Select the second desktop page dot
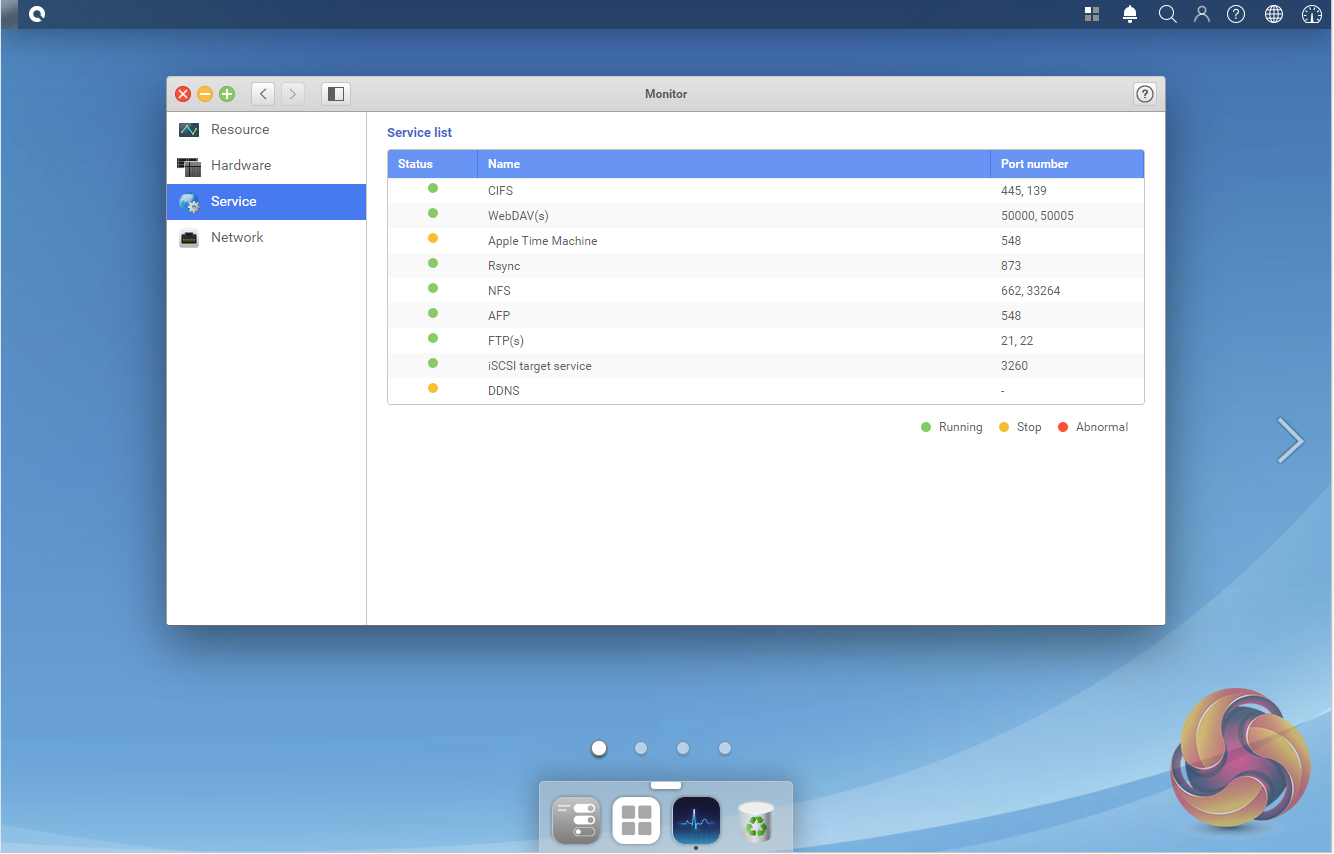Image resolution: width=1334 pixels, height=854 pixels. pos(641,748)
